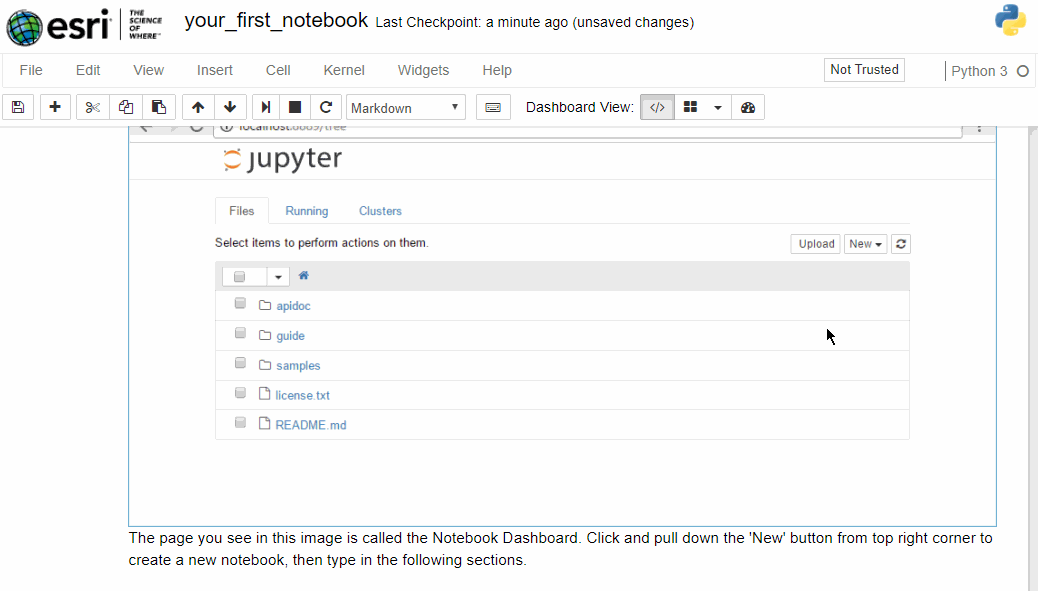This screenshot has height=591, width=1038.
Task: Restart the kernel with the circular arrow icon
Action: (x=326, y=107)
